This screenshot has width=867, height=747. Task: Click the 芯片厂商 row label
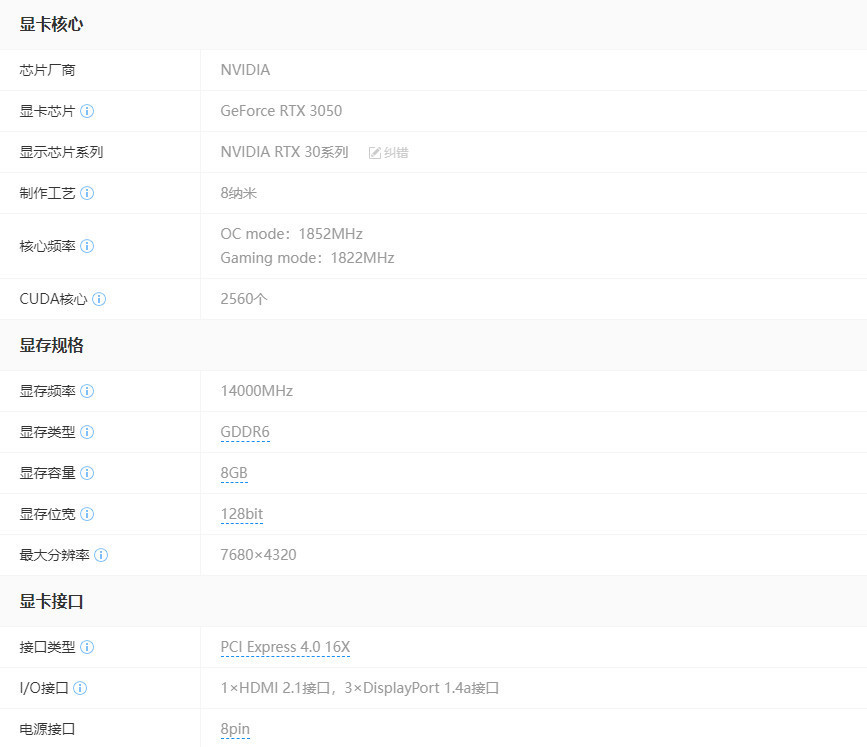click(x=47, y=70)
